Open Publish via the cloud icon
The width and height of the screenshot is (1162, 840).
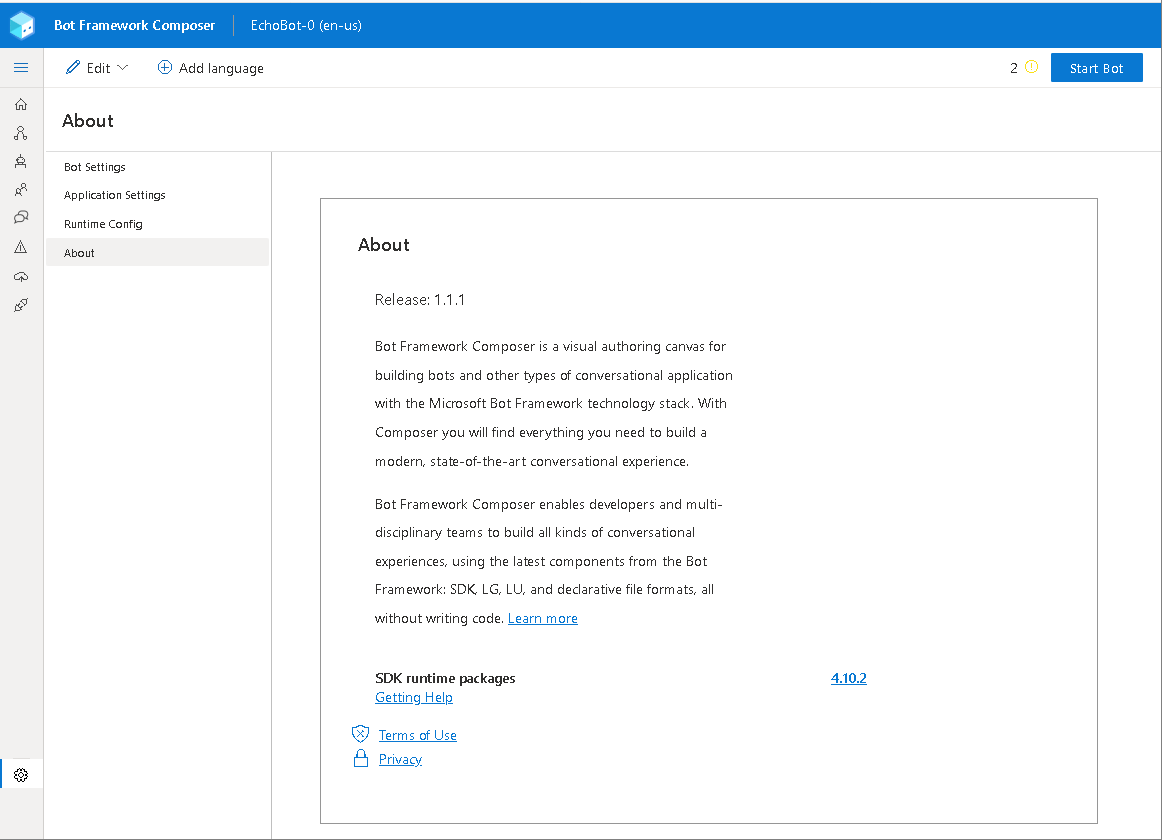point(21,277)
